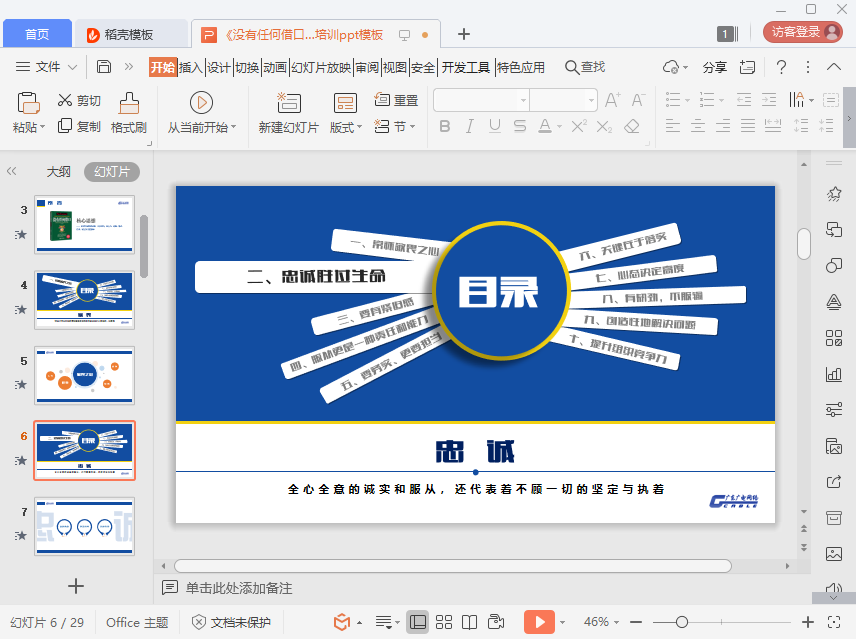Click the superscript icon
The height and width of the screenshot is (639, 856).
pyautogui.click(x=579, y=127)
